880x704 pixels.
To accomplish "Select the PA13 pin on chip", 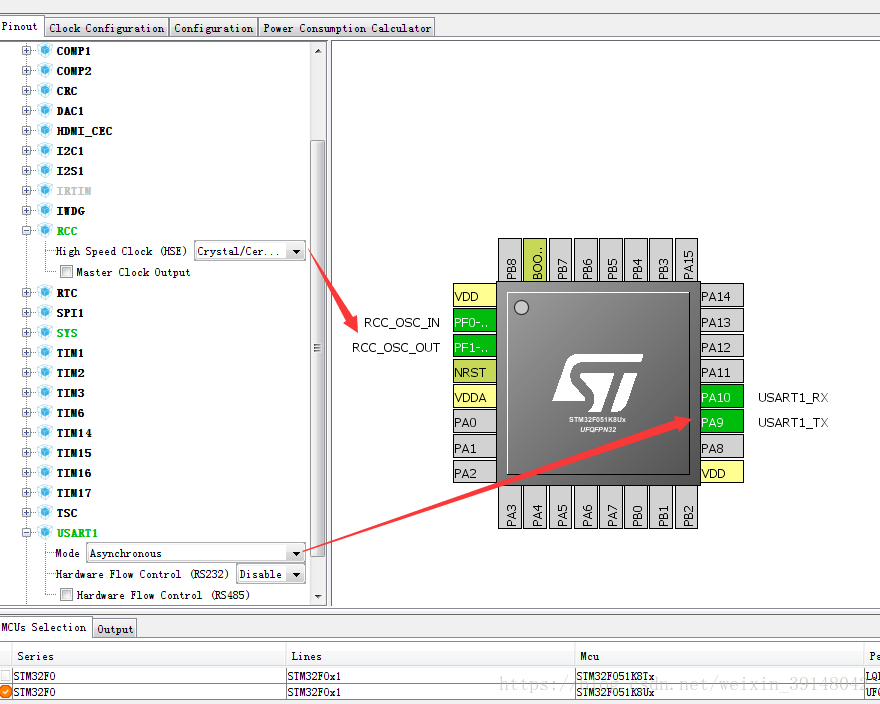I will pyautogui.click(x=722, y=322).
